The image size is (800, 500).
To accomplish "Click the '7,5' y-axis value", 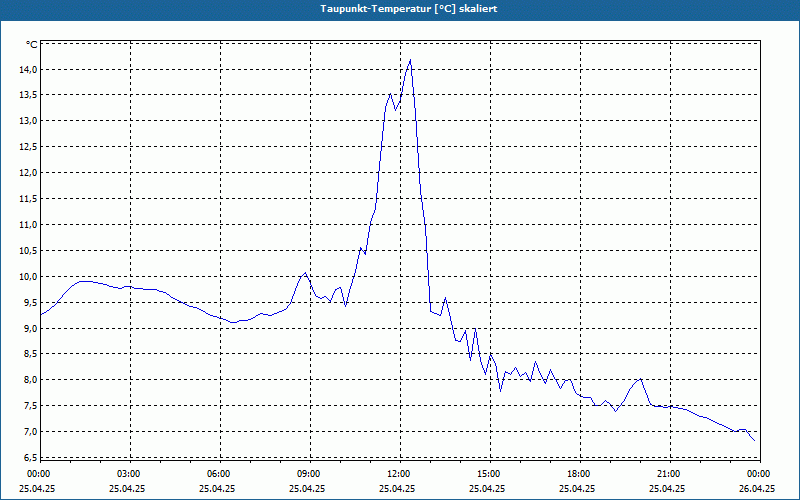I will tap(31, 406).
